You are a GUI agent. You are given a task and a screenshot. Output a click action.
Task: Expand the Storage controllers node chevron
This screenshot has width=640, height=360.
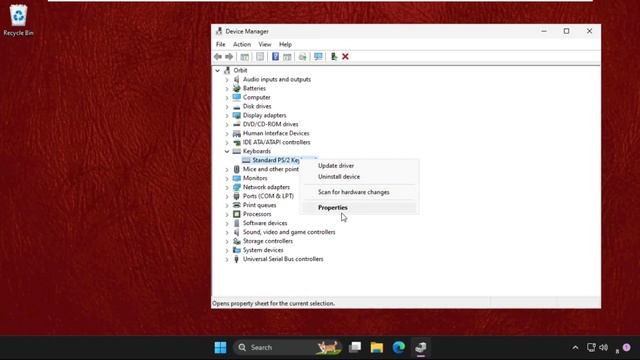point(227,241)
